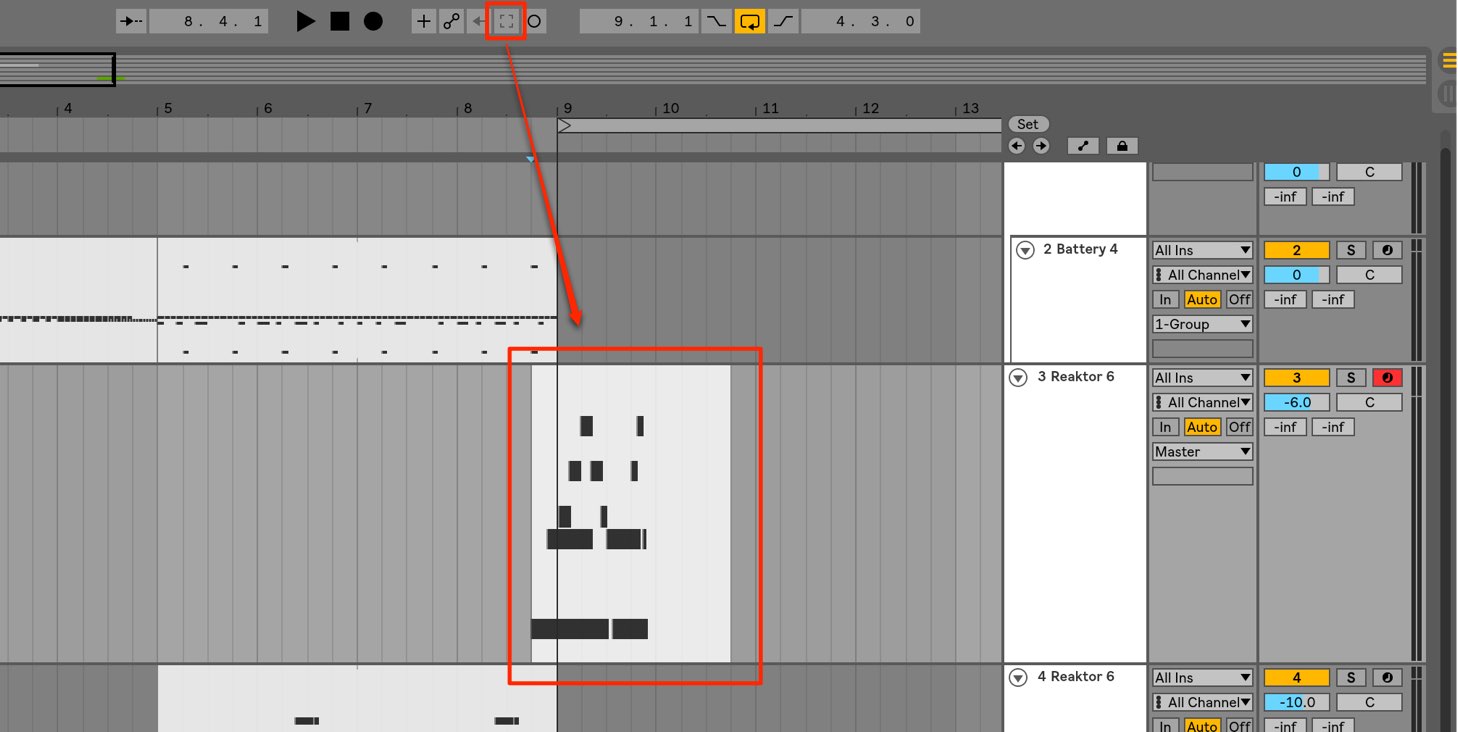This screenshot has height=732, width=1458.
Task: Click the pan C control on 4 Reaktor 6
Action: pyautogui.click(x=1369, y=702)
